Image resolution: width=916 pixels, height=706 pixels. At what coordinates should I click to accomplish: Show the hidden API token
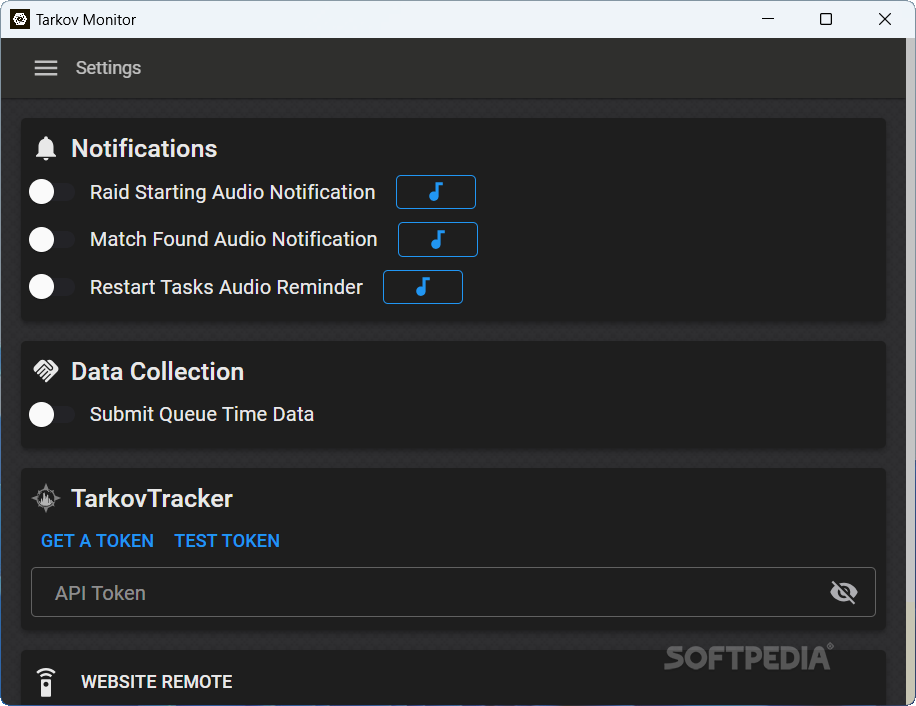pyautogui.click(x=844, y=592)
